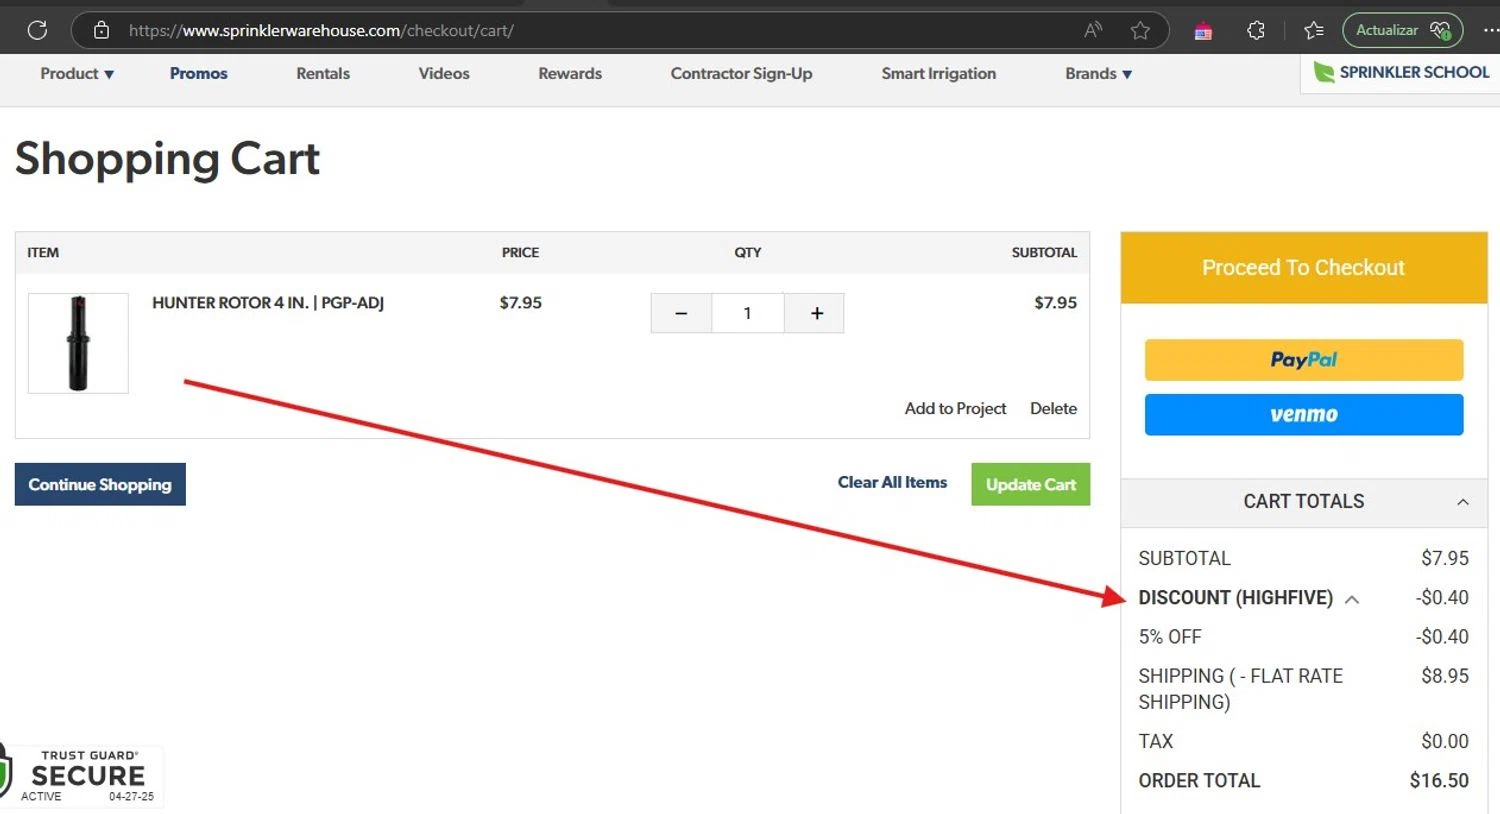Decrease quantity with the minus button
This screenshot has width=1500, height=814.
681,313
